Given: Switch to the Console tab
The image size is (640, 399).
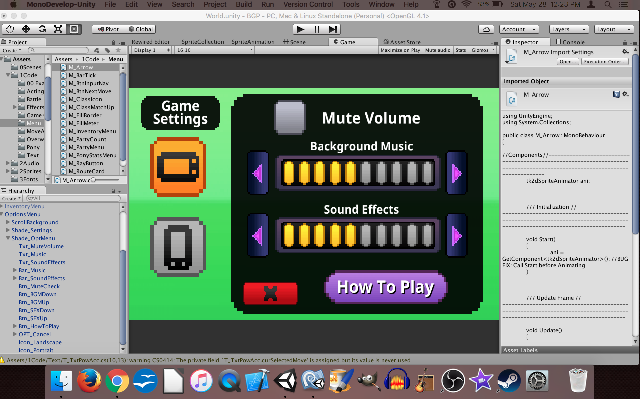Looking at the screenshot, I should pos(570,42).
